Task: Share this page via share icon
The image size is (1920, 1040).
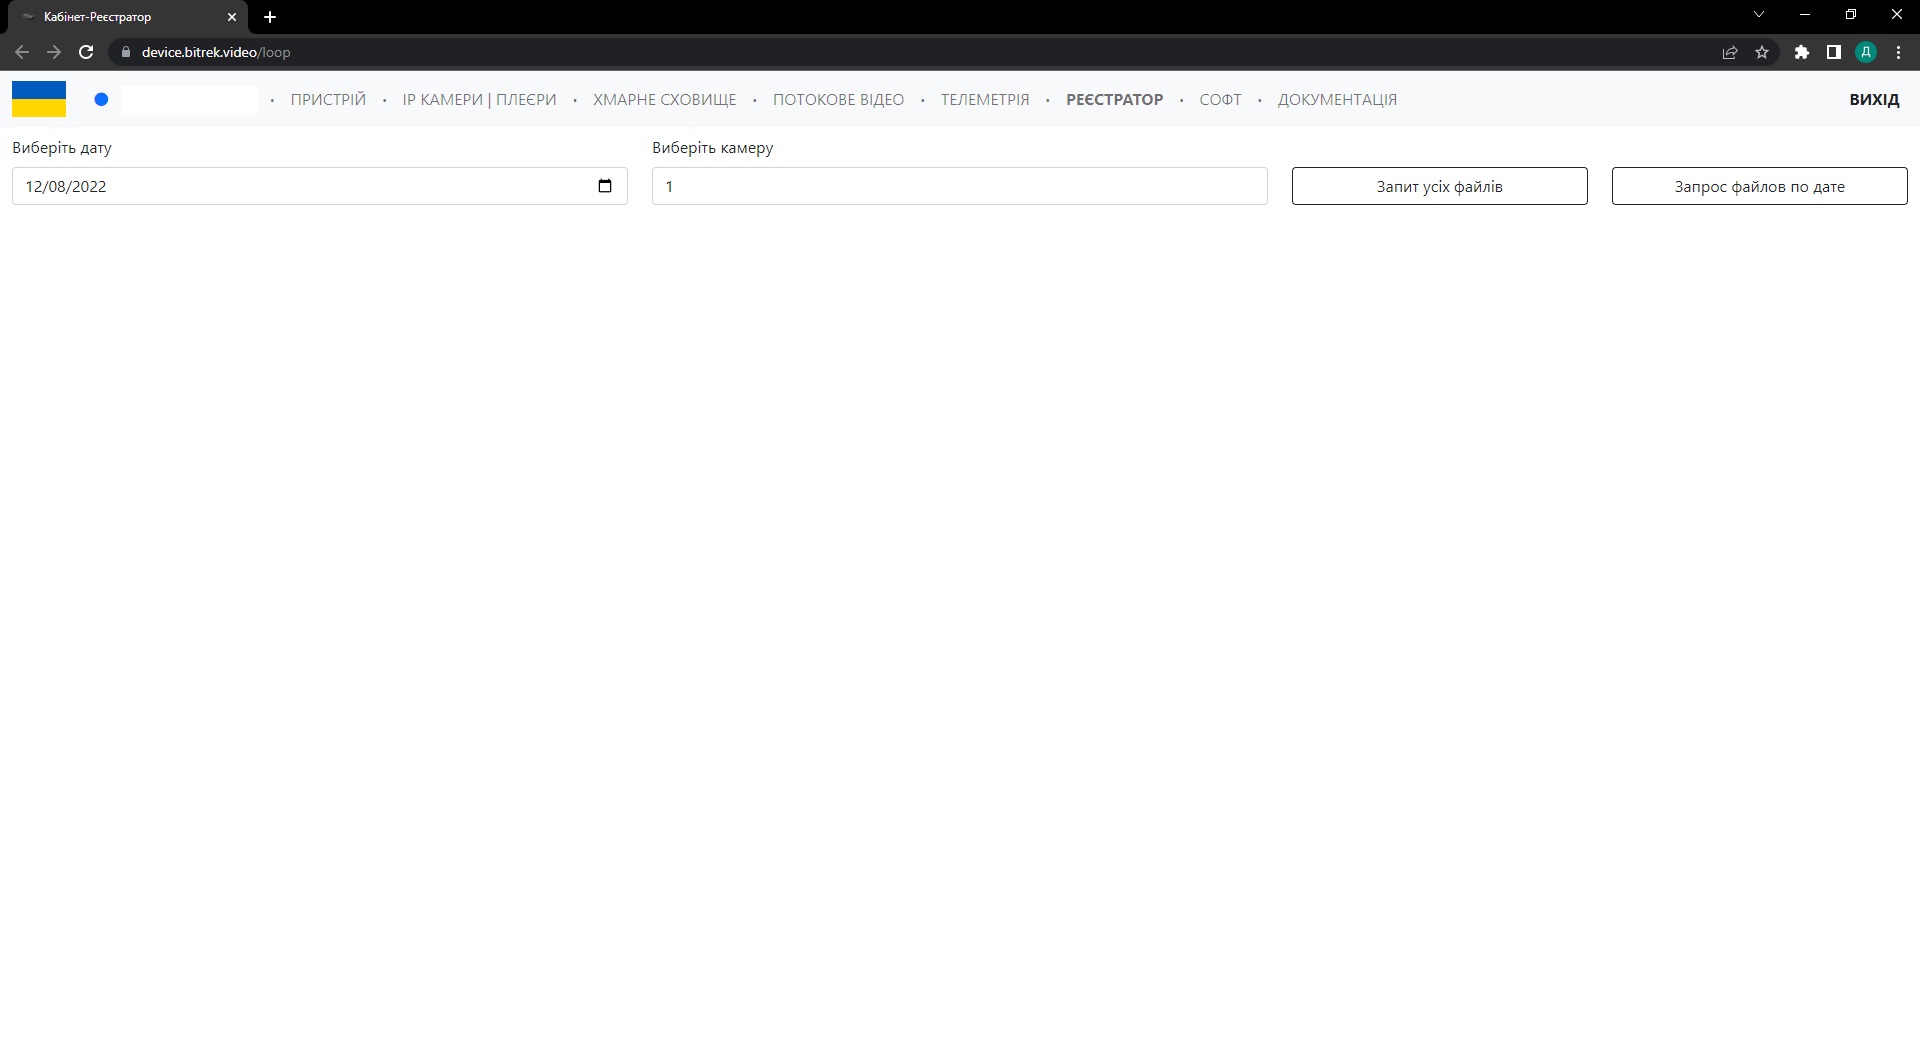Action: (x=1730, y=52)
